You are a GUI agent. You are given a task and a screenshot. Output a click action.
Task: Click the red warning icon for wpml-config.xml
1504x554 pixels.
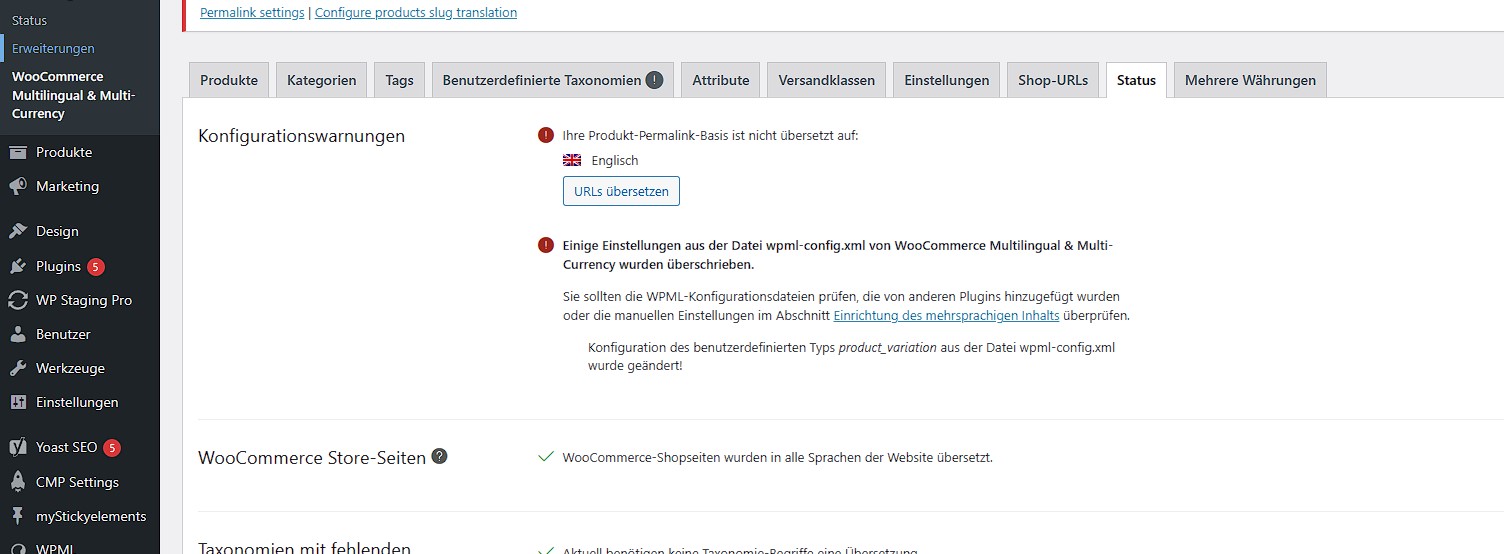coord(546,245)
